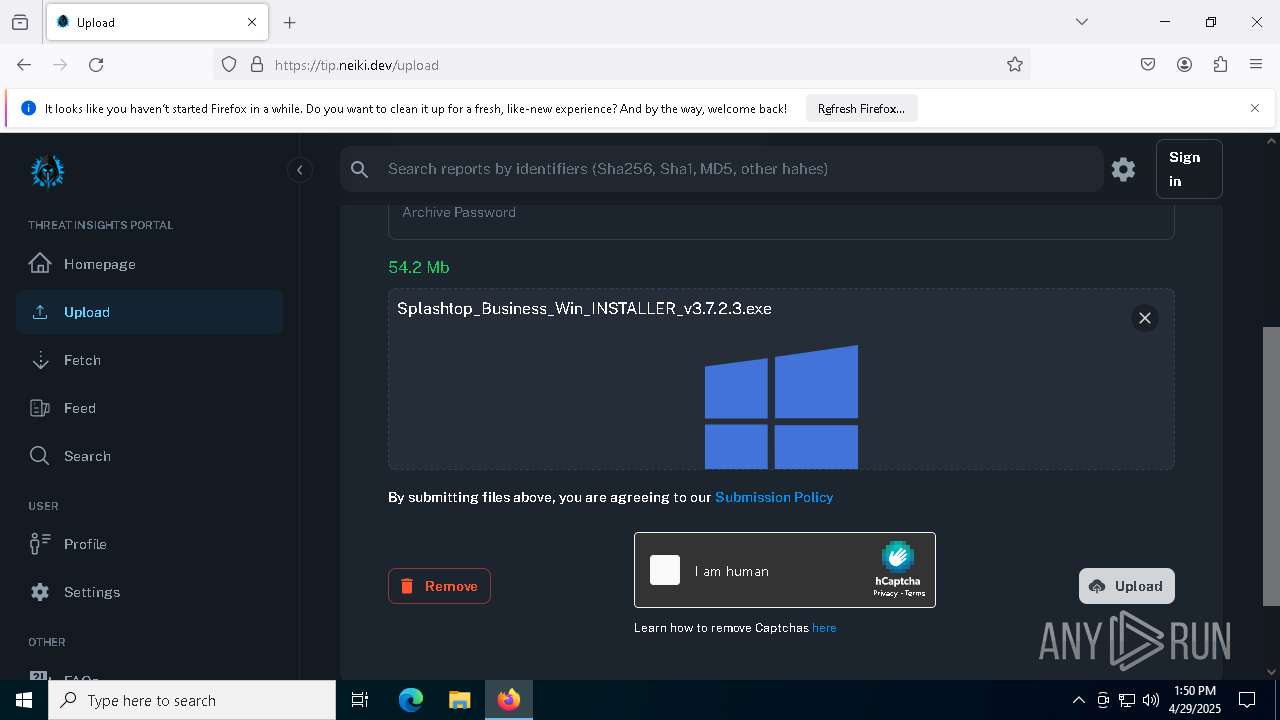Expand the list all tabs dropdown
Image resolution: width=1280 pixels, height=720 pixels.
(x=1082, y=22)
